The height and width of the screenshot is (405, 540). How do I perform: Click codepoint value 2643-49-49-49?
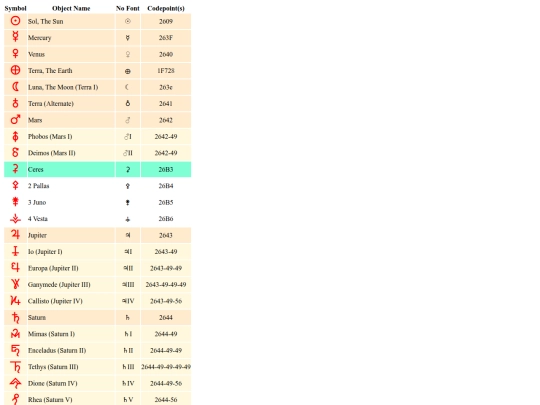(x=166, y=284)
